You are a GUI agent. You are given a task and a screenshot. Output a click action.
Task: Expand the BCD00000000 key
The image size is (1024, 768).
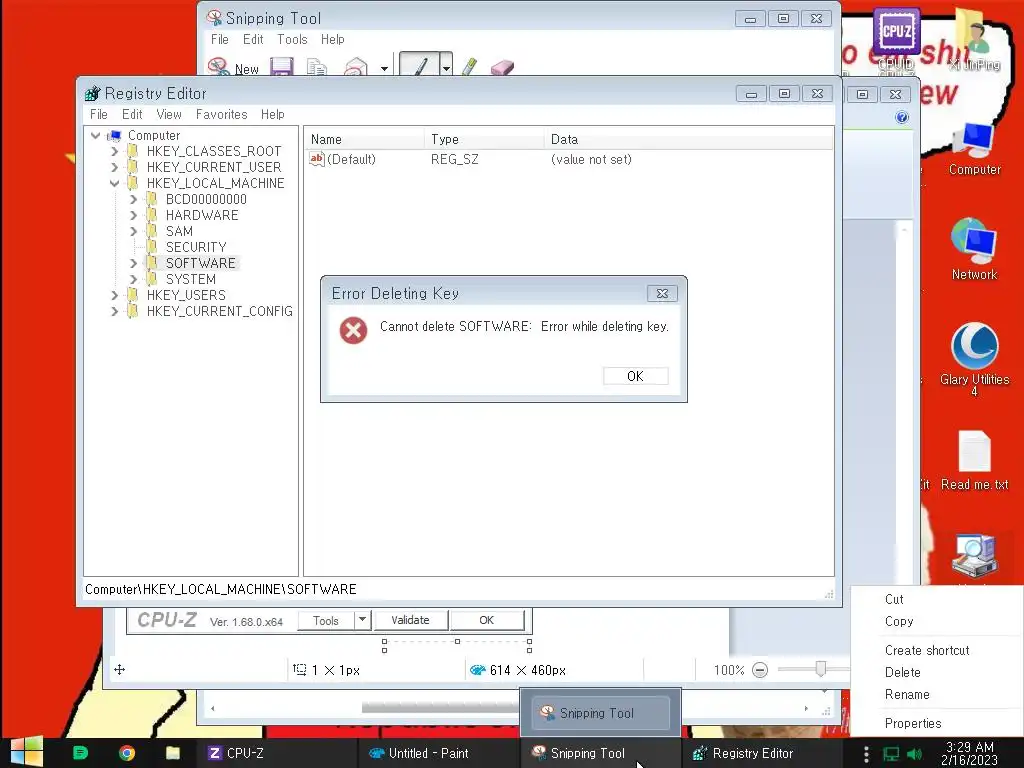pos(133,199)
